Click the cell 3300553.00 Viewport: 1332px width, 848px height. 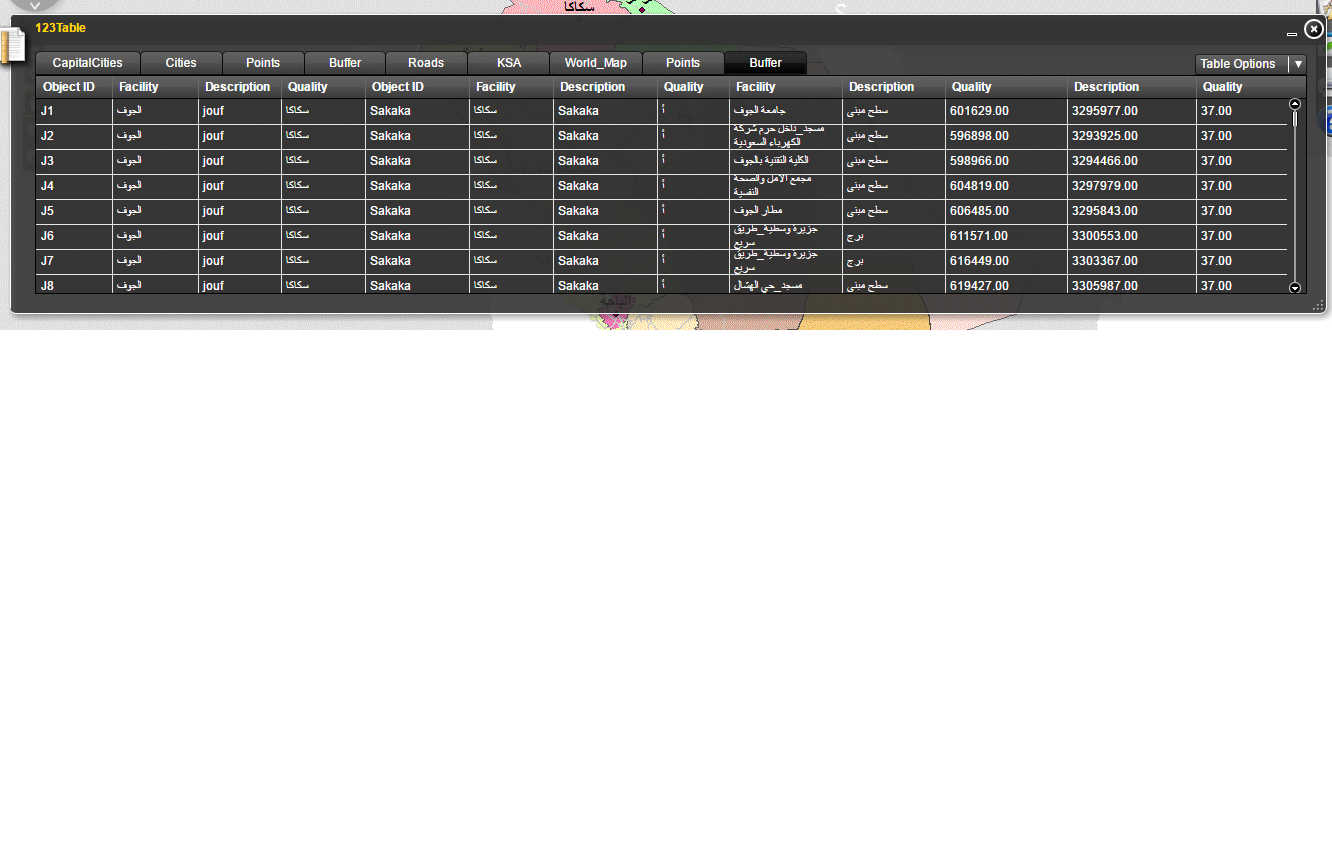(x=1132, y=236)
